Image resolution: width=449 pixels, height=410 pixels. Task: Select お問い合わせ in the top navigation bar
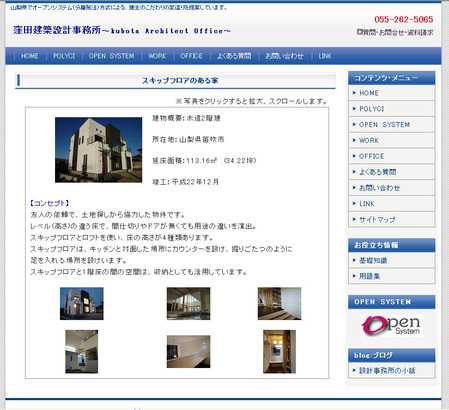click(x=284, y=56)
